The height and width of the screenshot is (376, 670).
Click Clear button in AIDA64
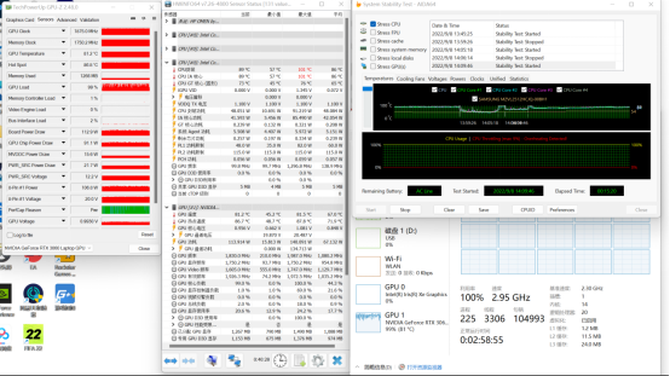(449, 210)
